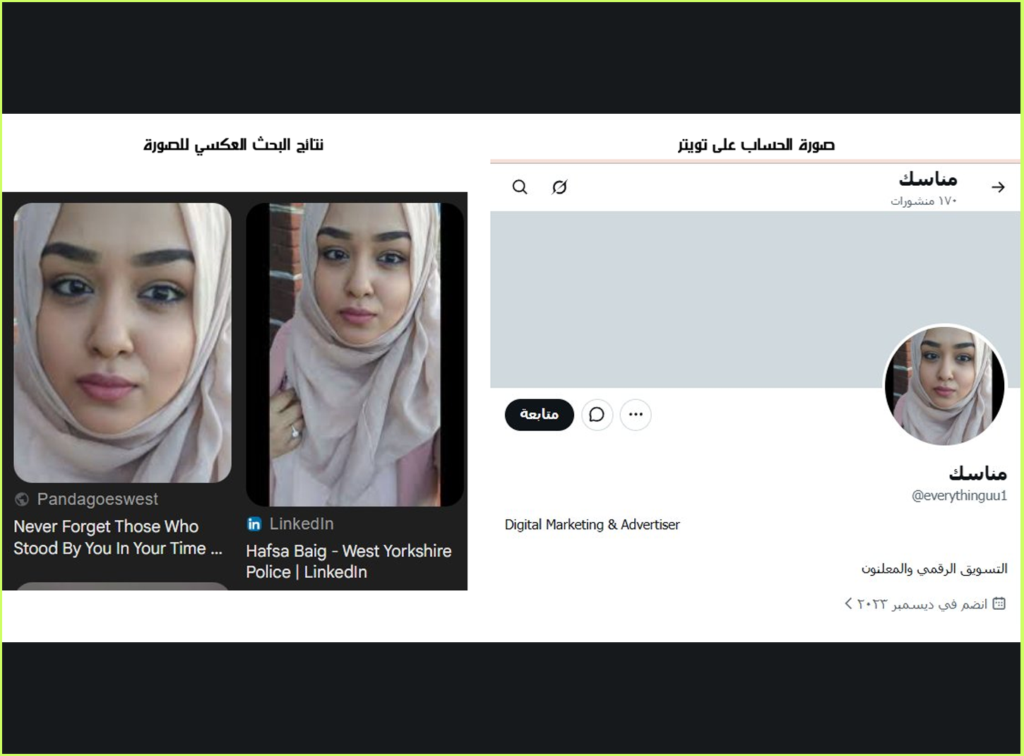Image resolution: width=1024 pixels, height=756 pixels.
Task: Click the نتائج البحث العكسي للصورة heading
Action: pos(234,144)
